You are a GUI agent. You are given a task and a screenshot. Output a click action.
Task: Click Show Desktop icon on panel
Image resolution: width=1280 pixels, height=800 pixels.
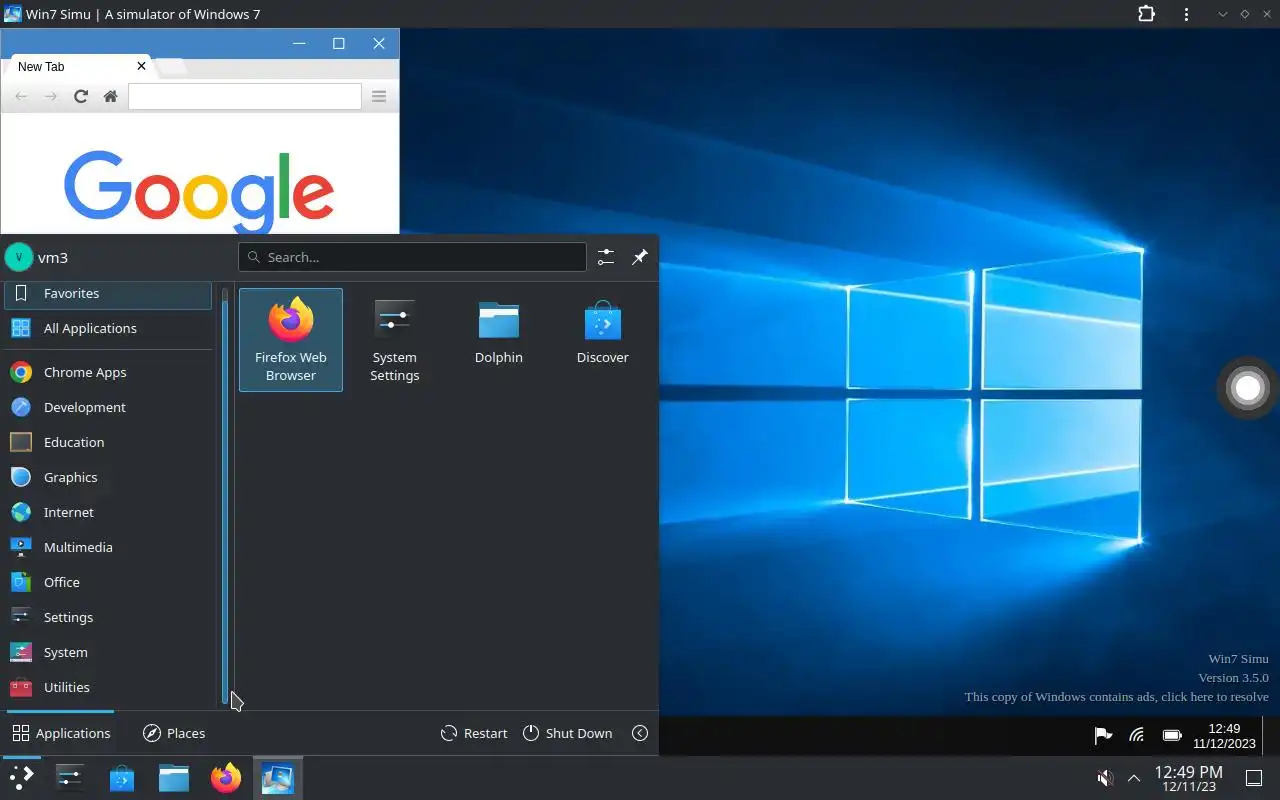1254,778
